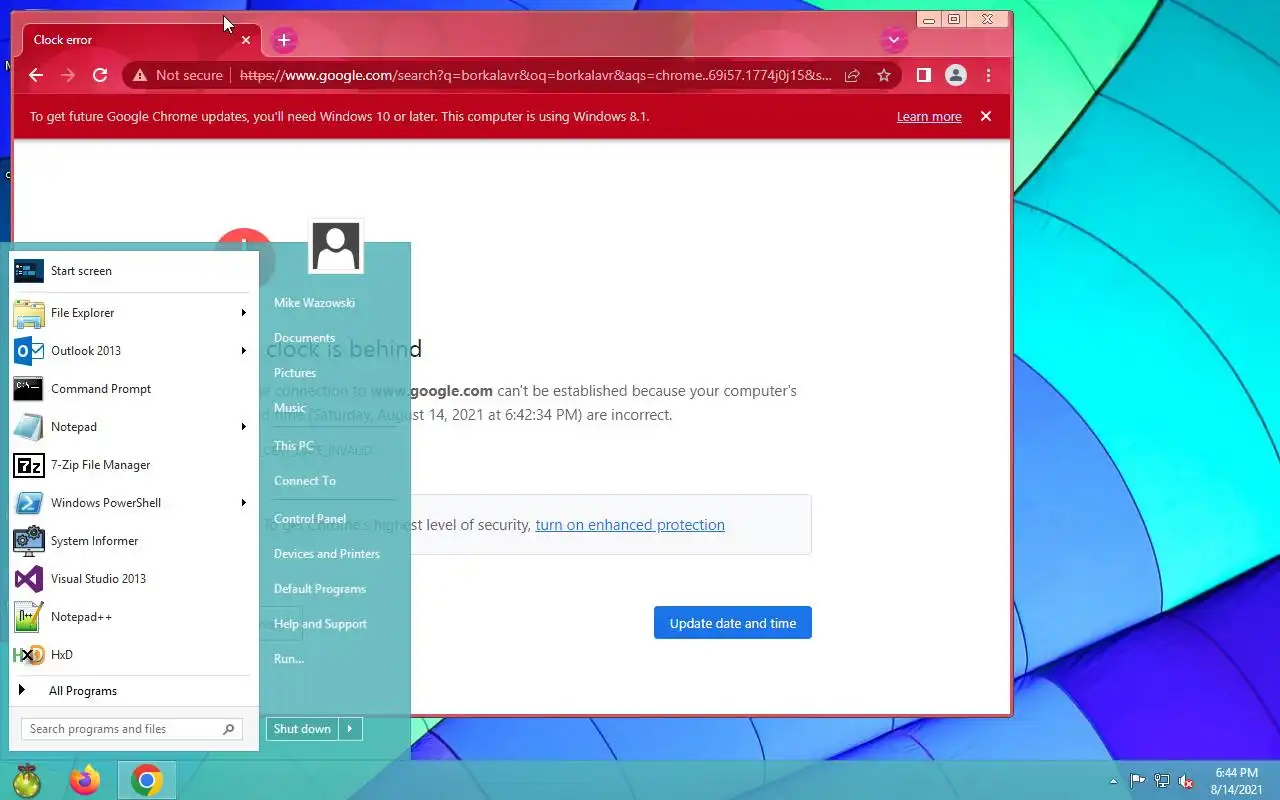Open Help and Support
Image resolution: width=1280 pixels, height=800 pixels.
[320, 624]
